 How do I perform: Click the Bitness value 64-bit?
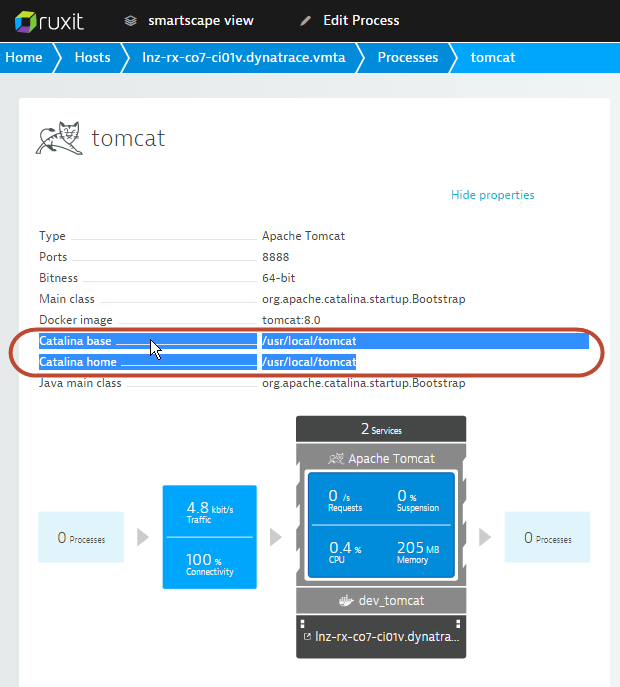coord(279,278)
